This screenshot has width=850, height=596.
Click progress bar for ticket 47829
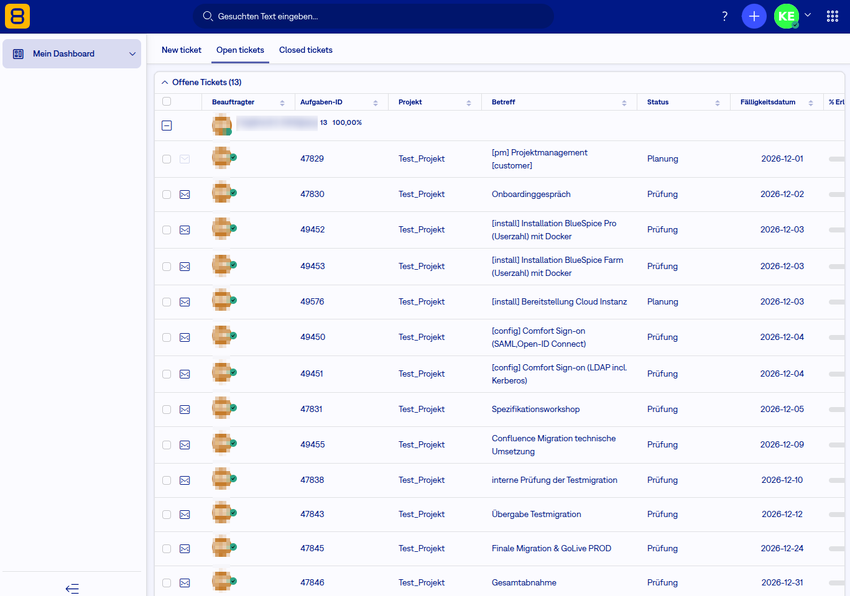tap(836, 159)
